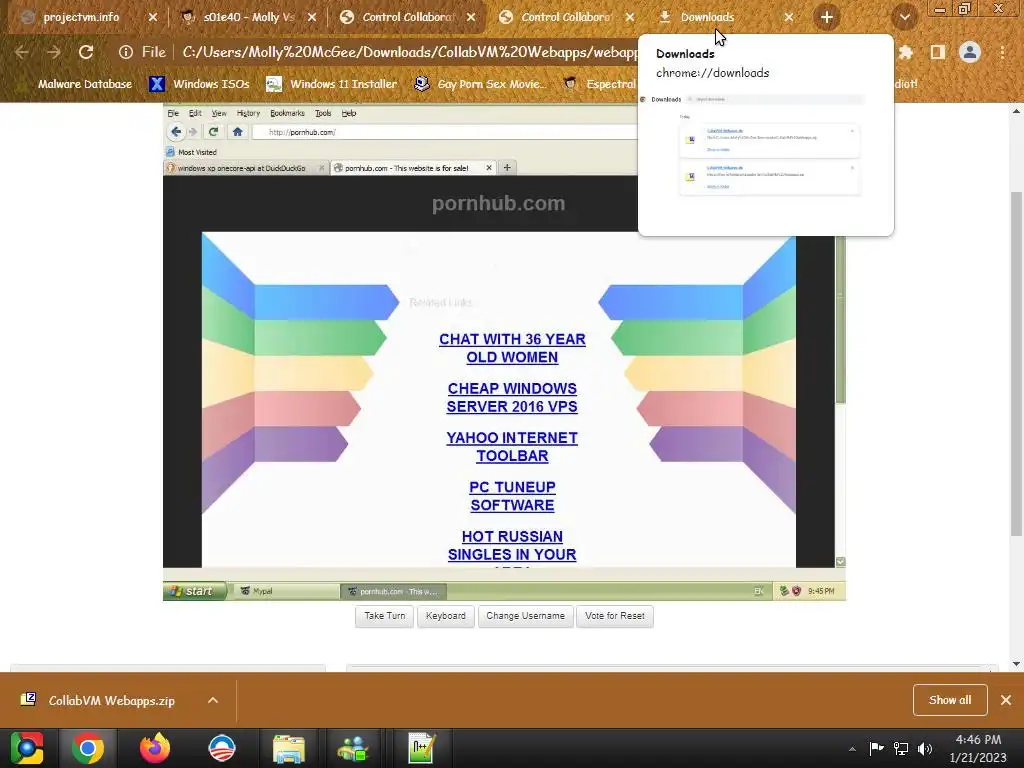Open network tray icon
This screenshot has width=1024, height=768.
901,748
